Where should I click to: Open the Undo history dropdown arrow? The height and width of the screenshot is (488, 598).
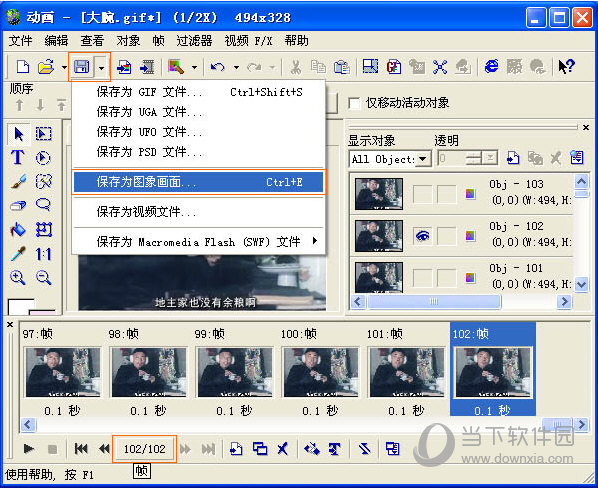236,67
